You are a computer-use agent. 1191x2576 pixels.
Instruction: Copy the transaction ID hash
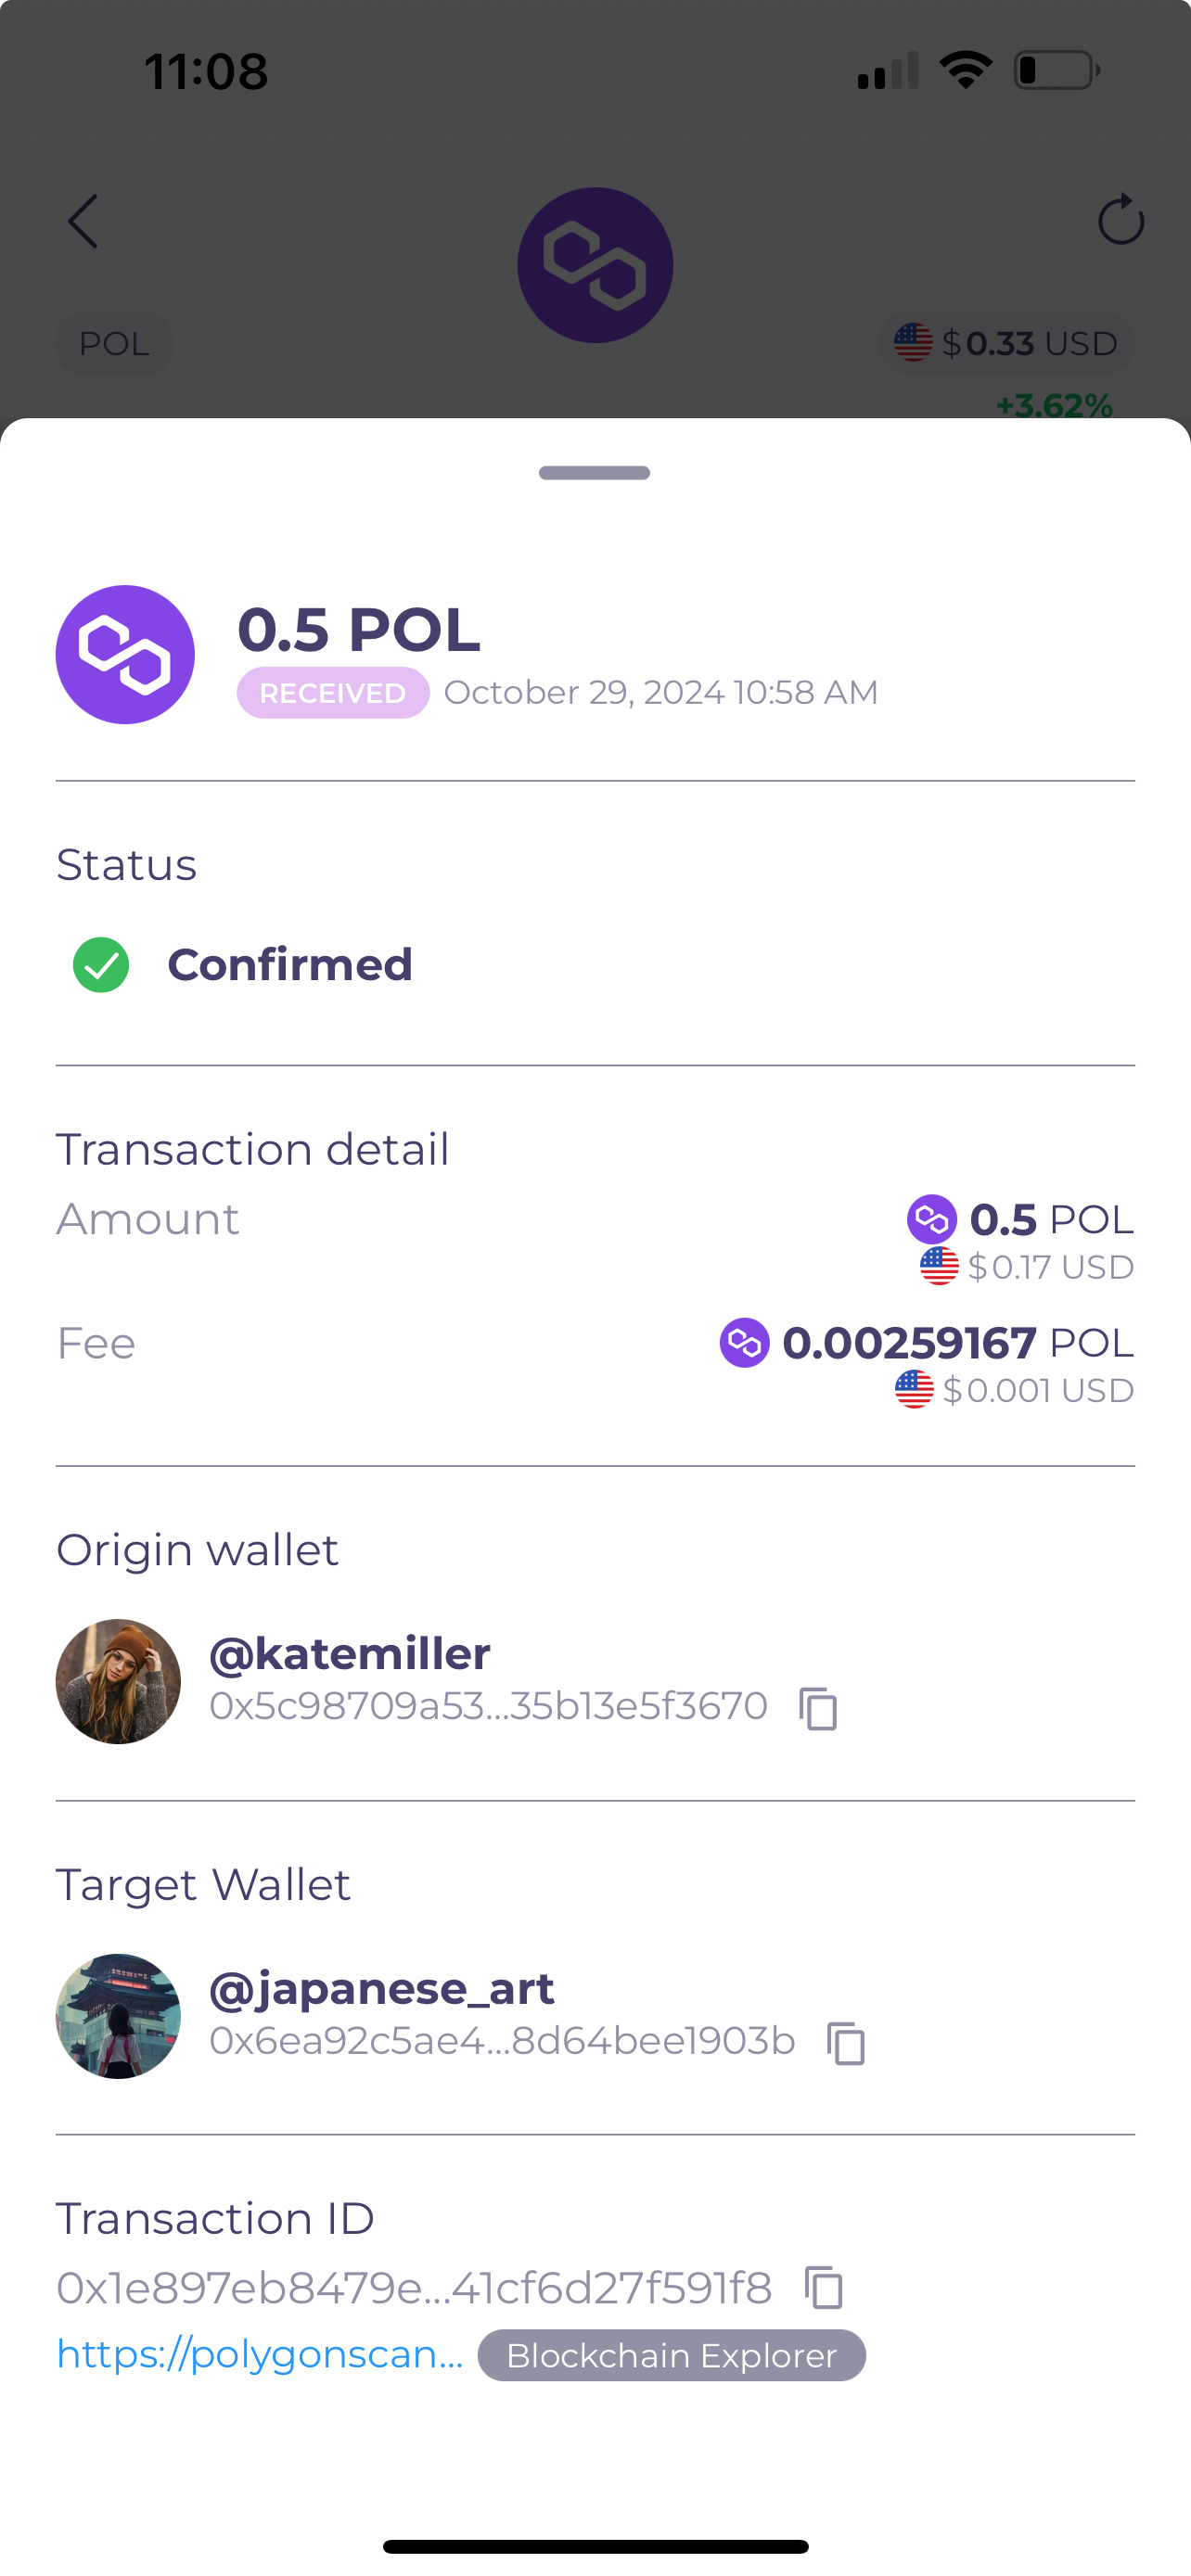click(x=824, y=2287)
